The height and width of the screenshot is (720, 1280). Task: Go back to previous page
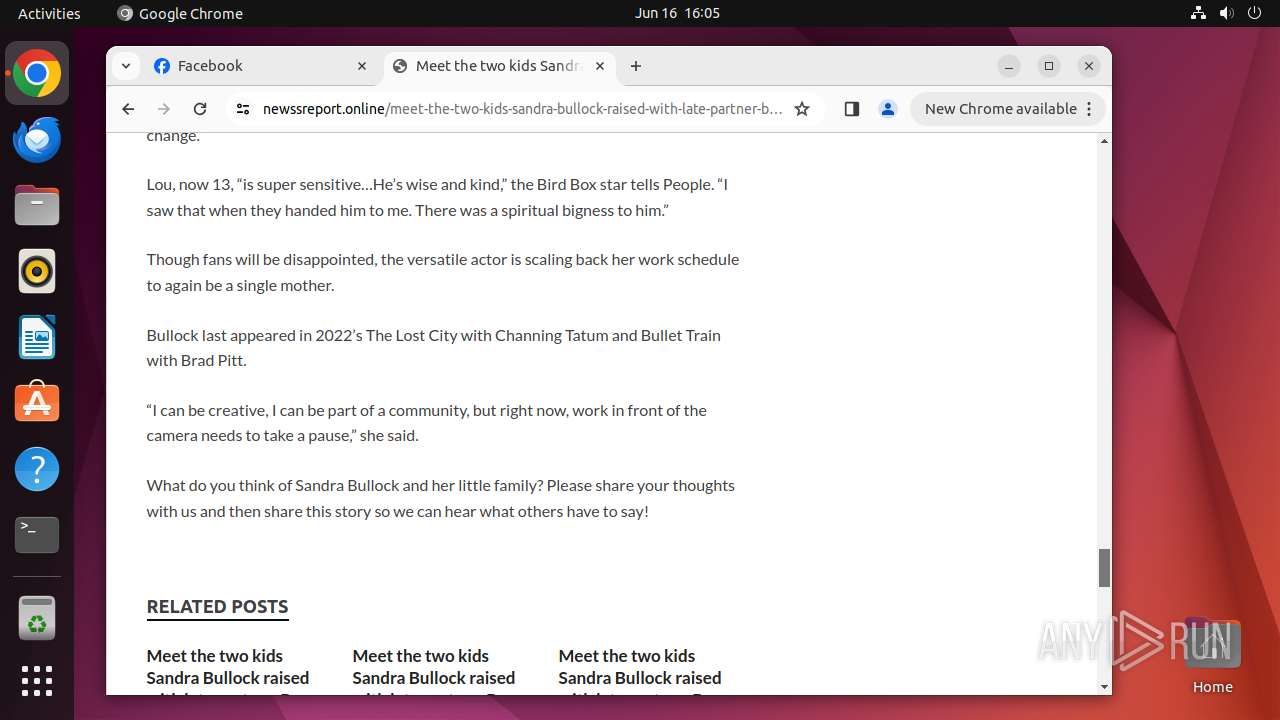[x=128, y=109]
